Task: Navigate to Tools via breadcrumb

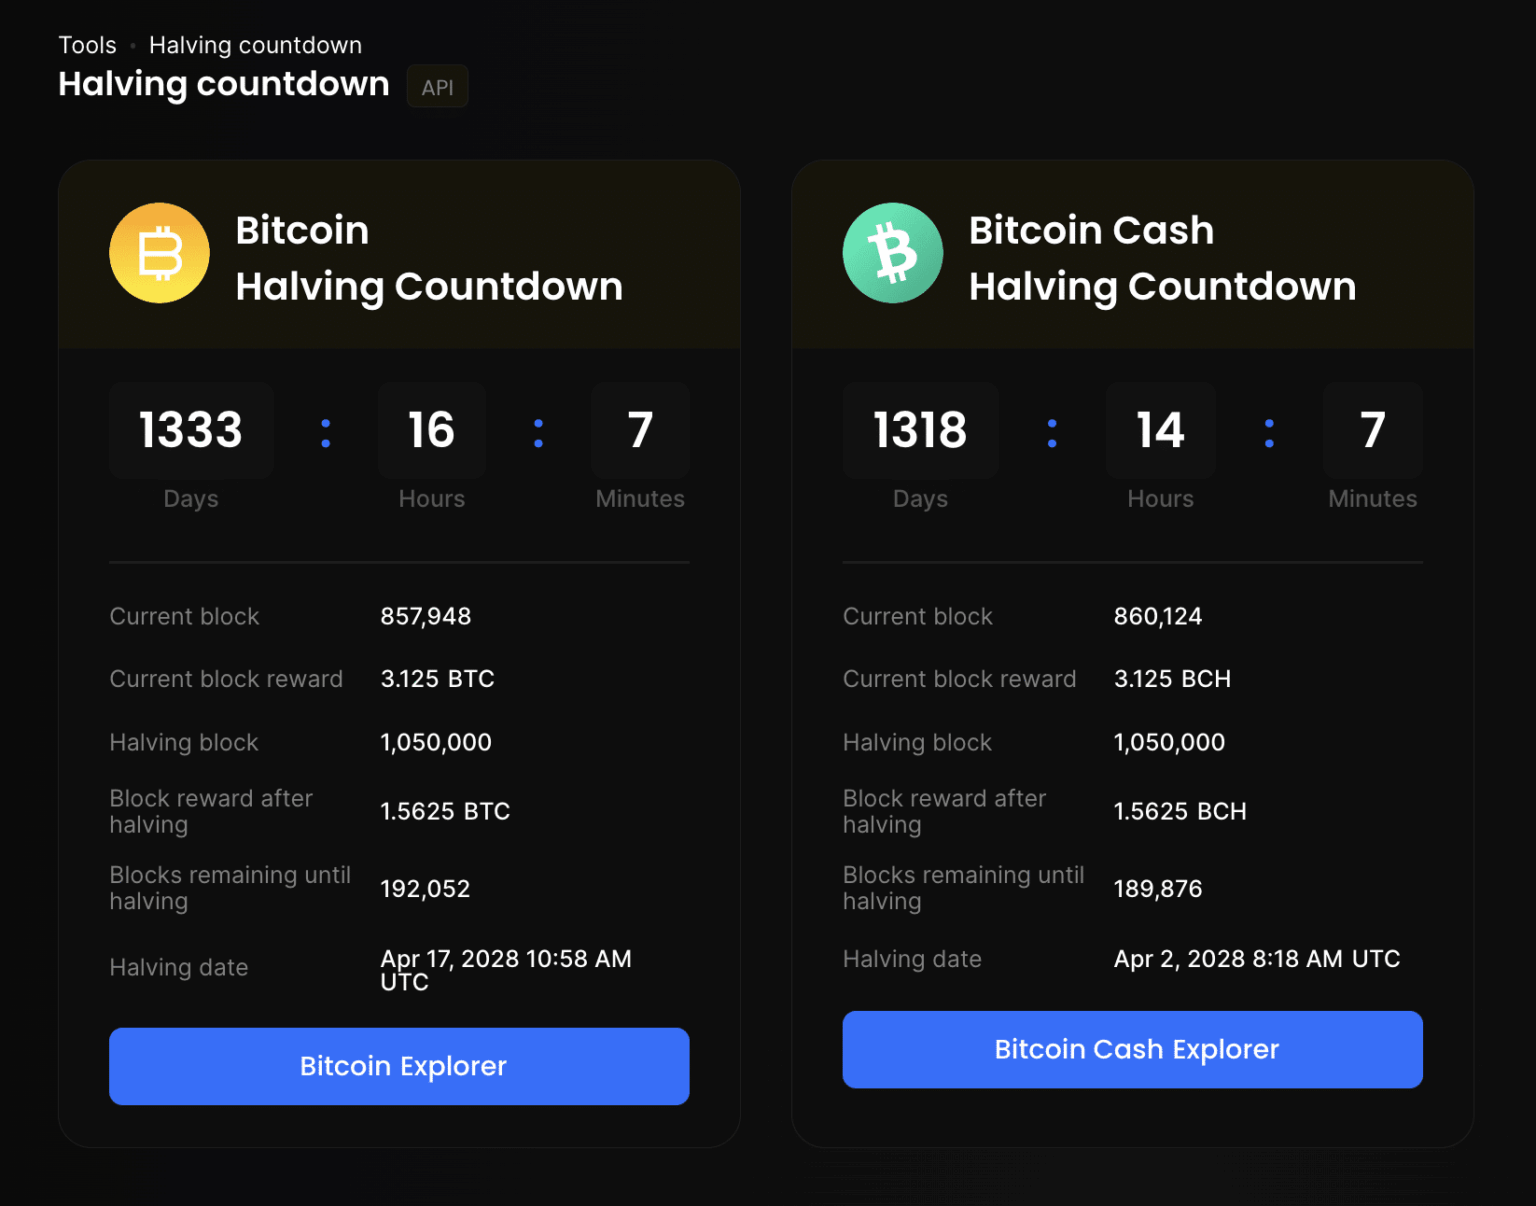Action: 87,44
